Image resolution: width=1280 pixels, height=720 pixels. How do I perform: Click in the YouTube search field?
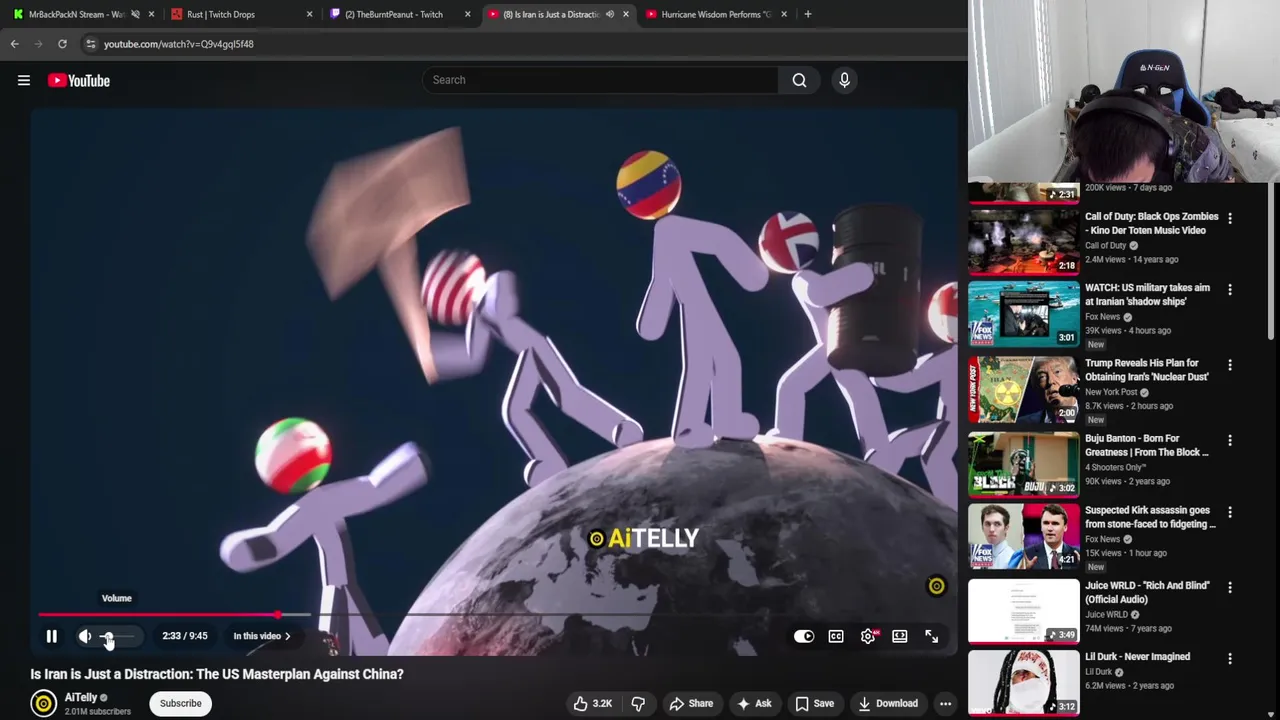coord(600,80)
